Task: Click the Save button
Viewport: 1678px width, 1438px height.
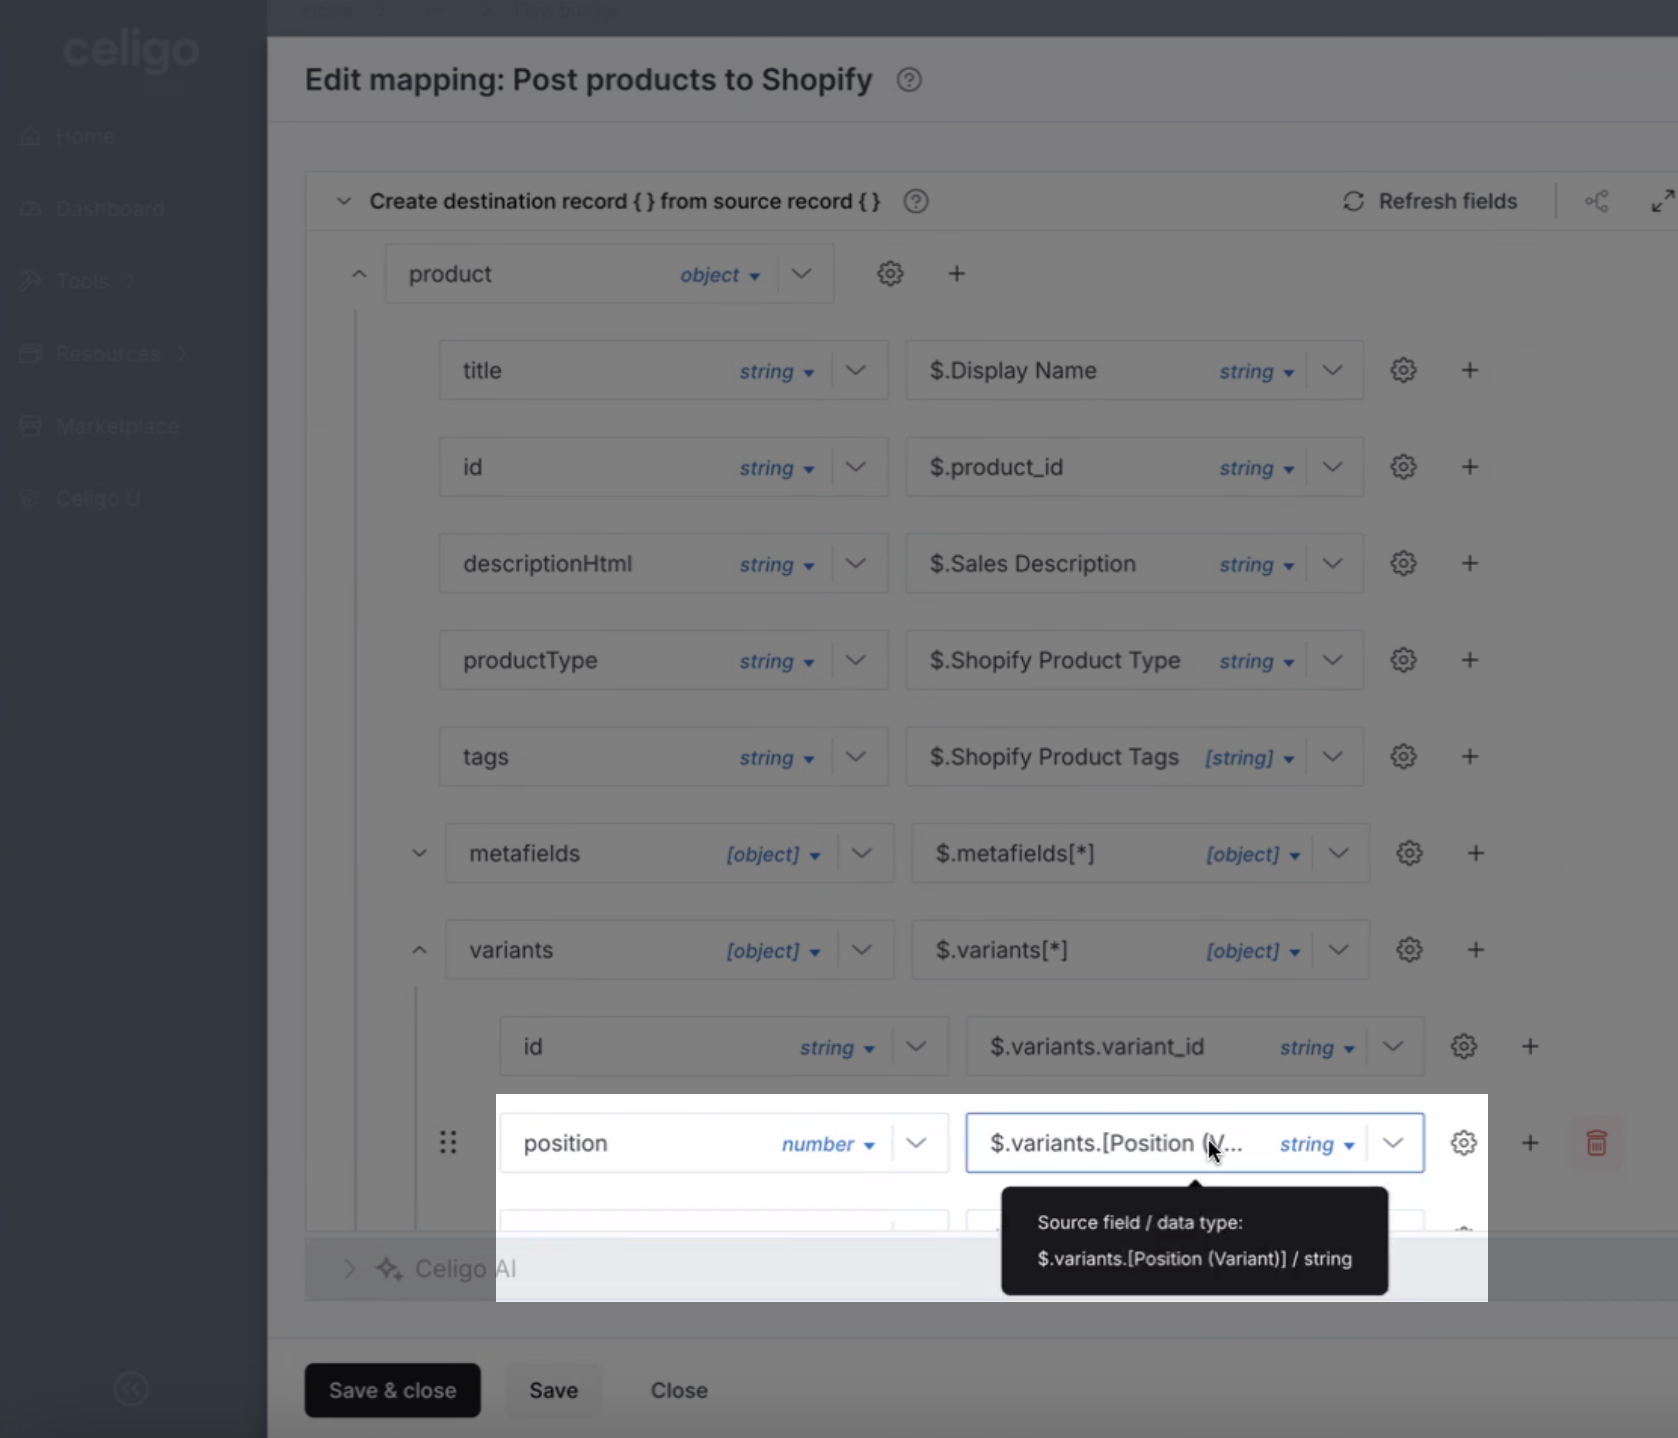Action: 553,1390
